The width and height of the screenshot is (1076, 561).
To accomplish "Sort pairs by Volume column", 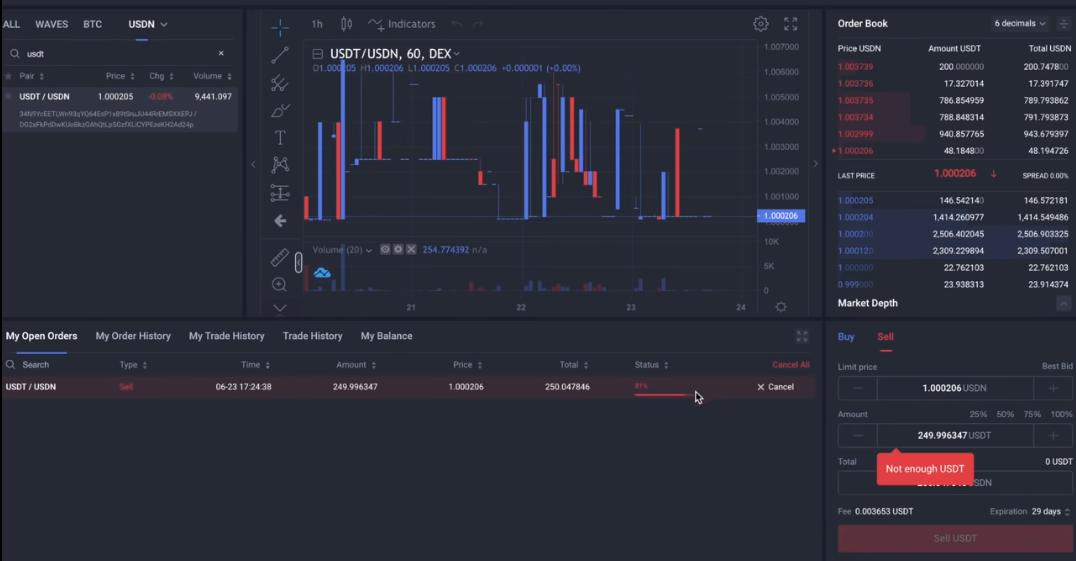I will pos(212,76).
